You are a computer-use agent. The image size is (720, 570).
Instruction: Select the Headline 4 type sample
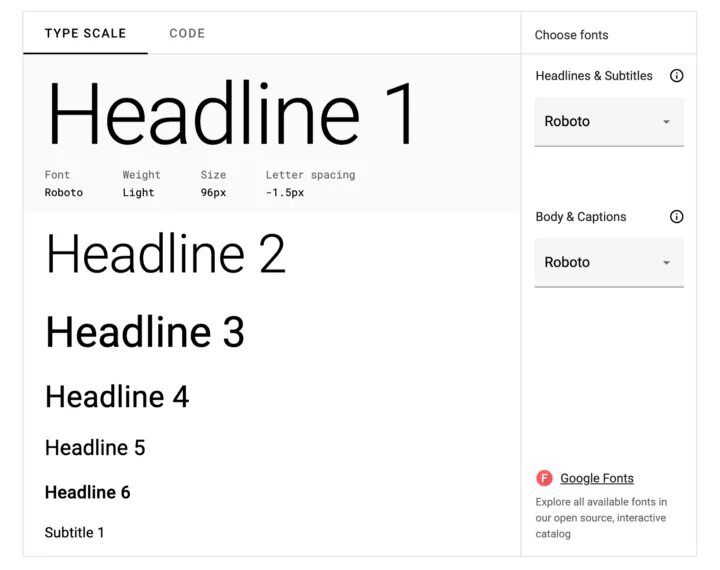(x=117, y=396)
